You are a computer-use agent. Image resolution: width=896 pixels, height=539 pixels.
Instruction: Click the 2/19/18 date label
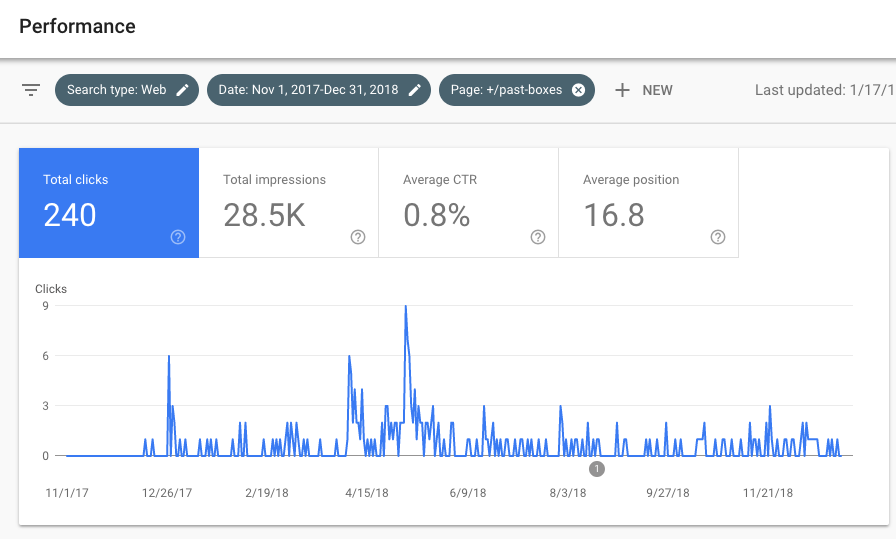(267, 493)
